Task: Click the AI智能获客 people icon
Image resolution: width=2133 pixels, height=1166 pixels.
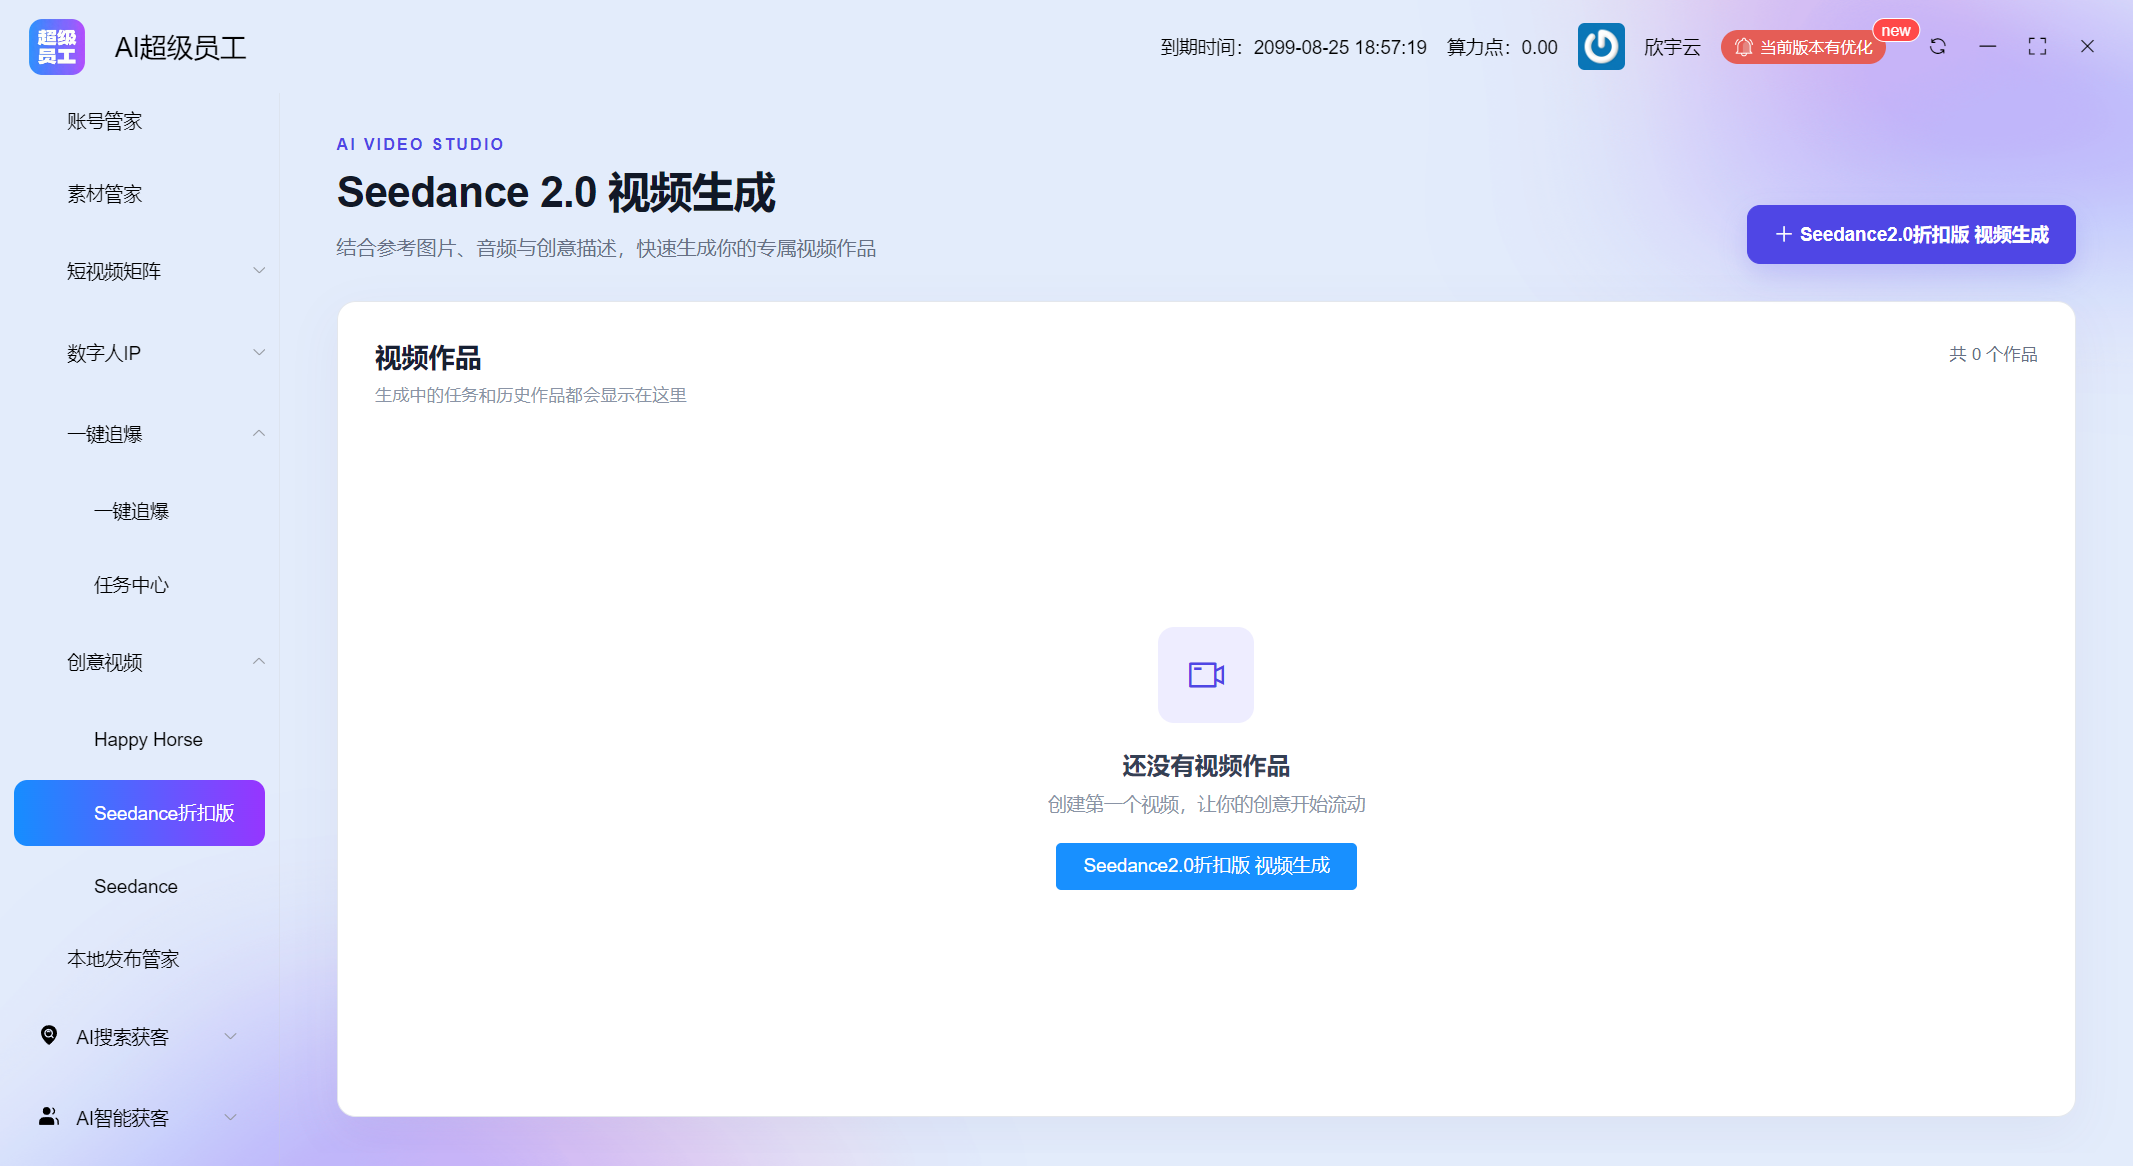Action: click(x=49, y=1117)
